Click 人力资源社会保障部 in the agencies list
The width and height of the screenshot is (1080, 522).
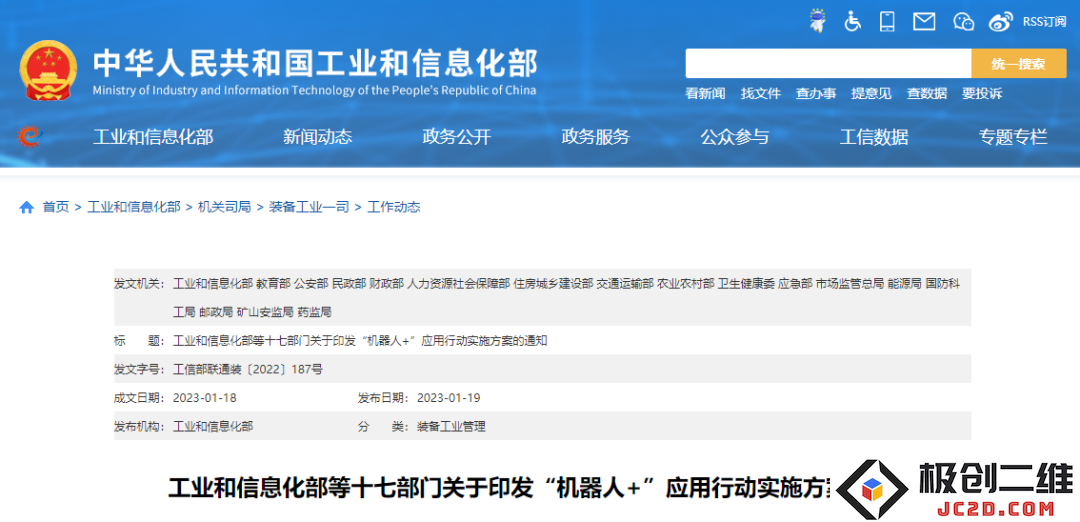tap(459, 284)
